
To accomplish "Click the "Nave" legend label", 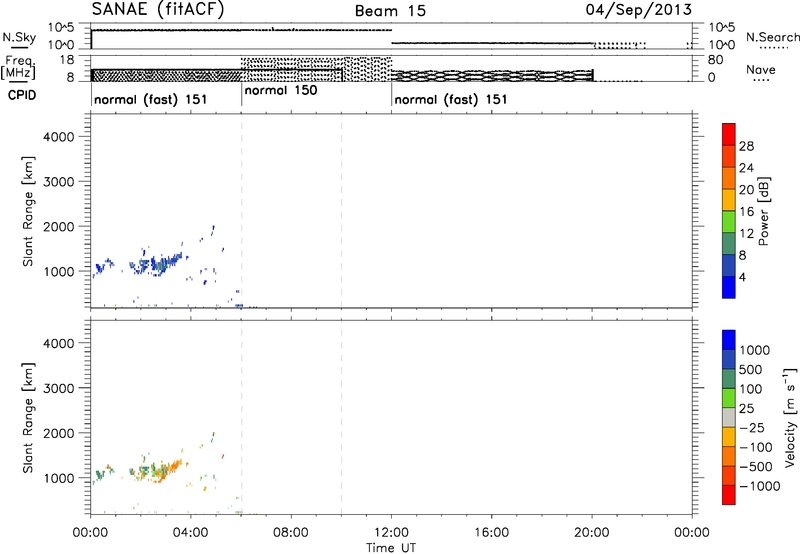I will point(761,70).
